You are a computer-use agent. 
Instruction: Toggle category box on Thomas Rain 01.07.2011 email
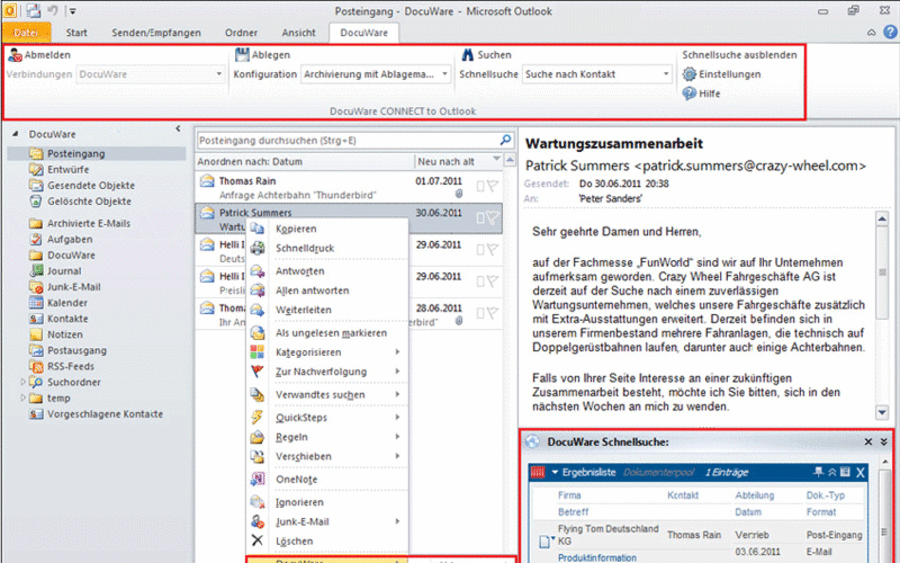click(480, 185)
